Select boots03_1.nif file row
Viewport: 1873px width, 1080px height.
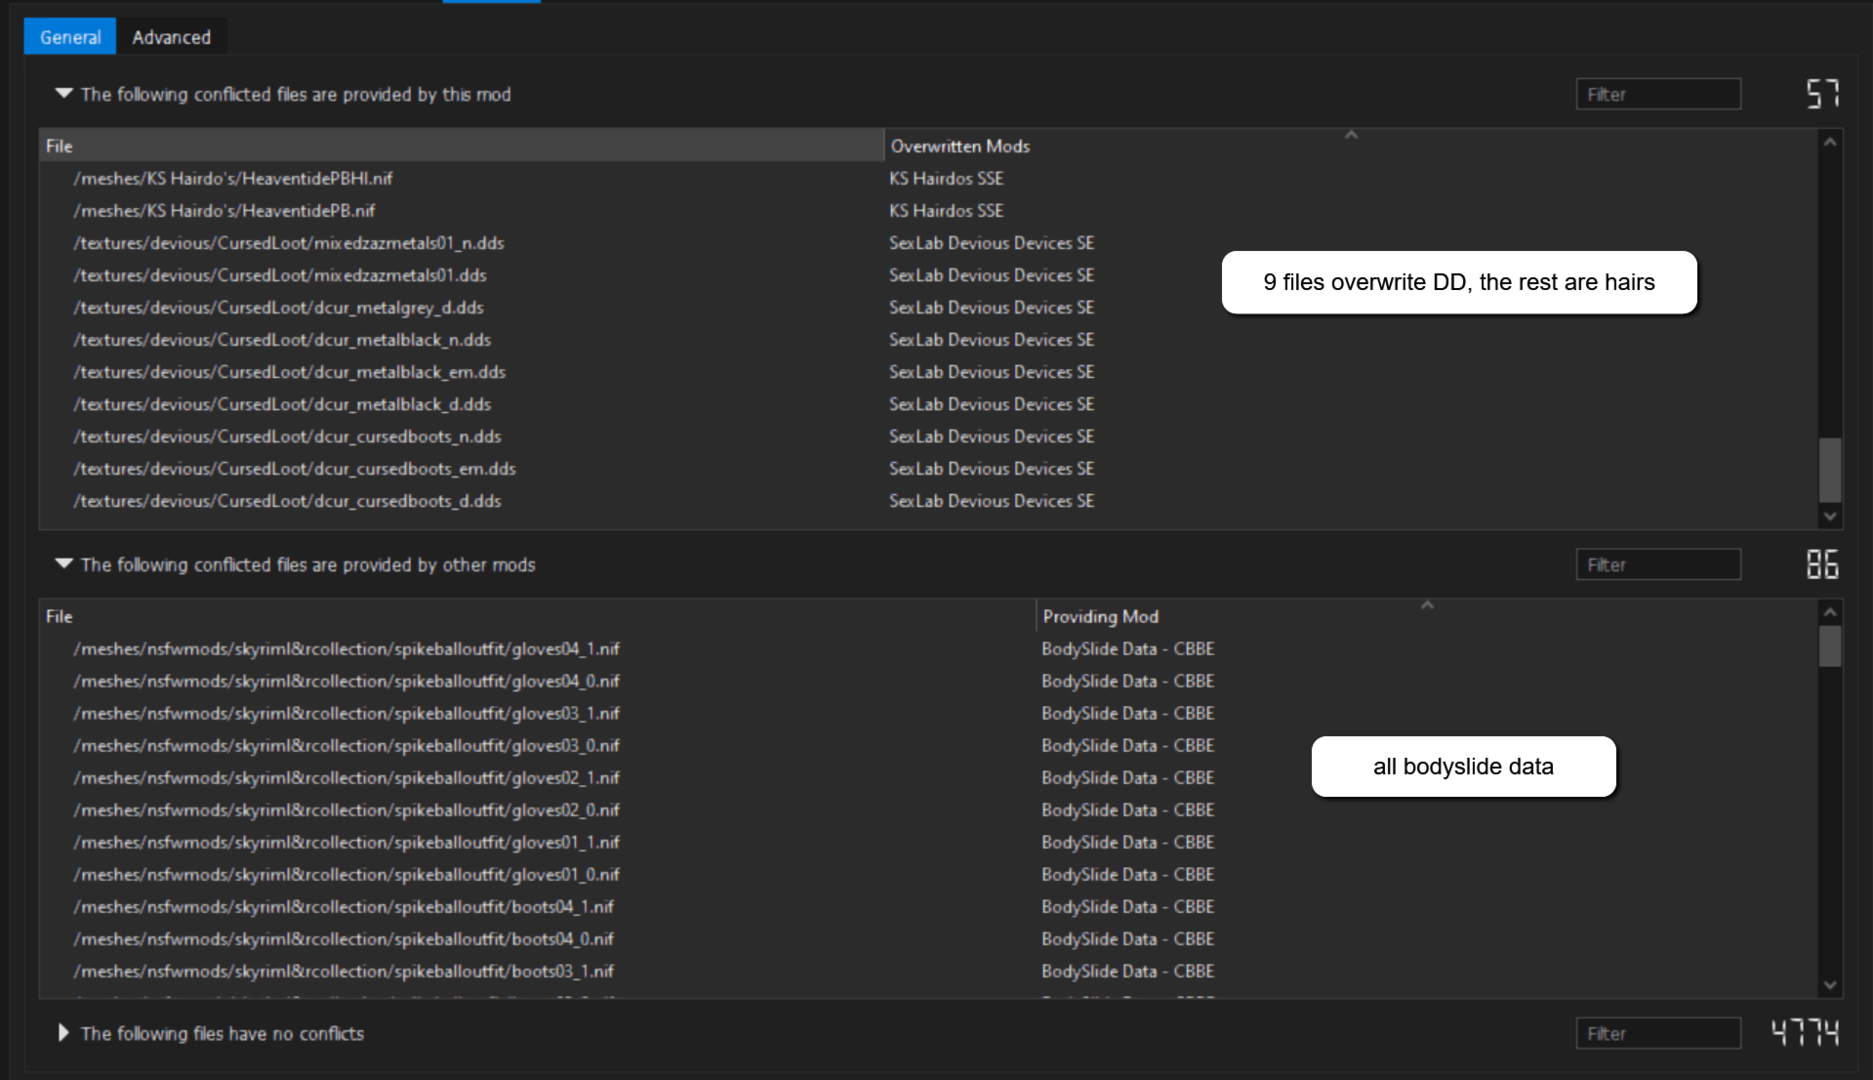pyautogui.click(x=928, y=971)
